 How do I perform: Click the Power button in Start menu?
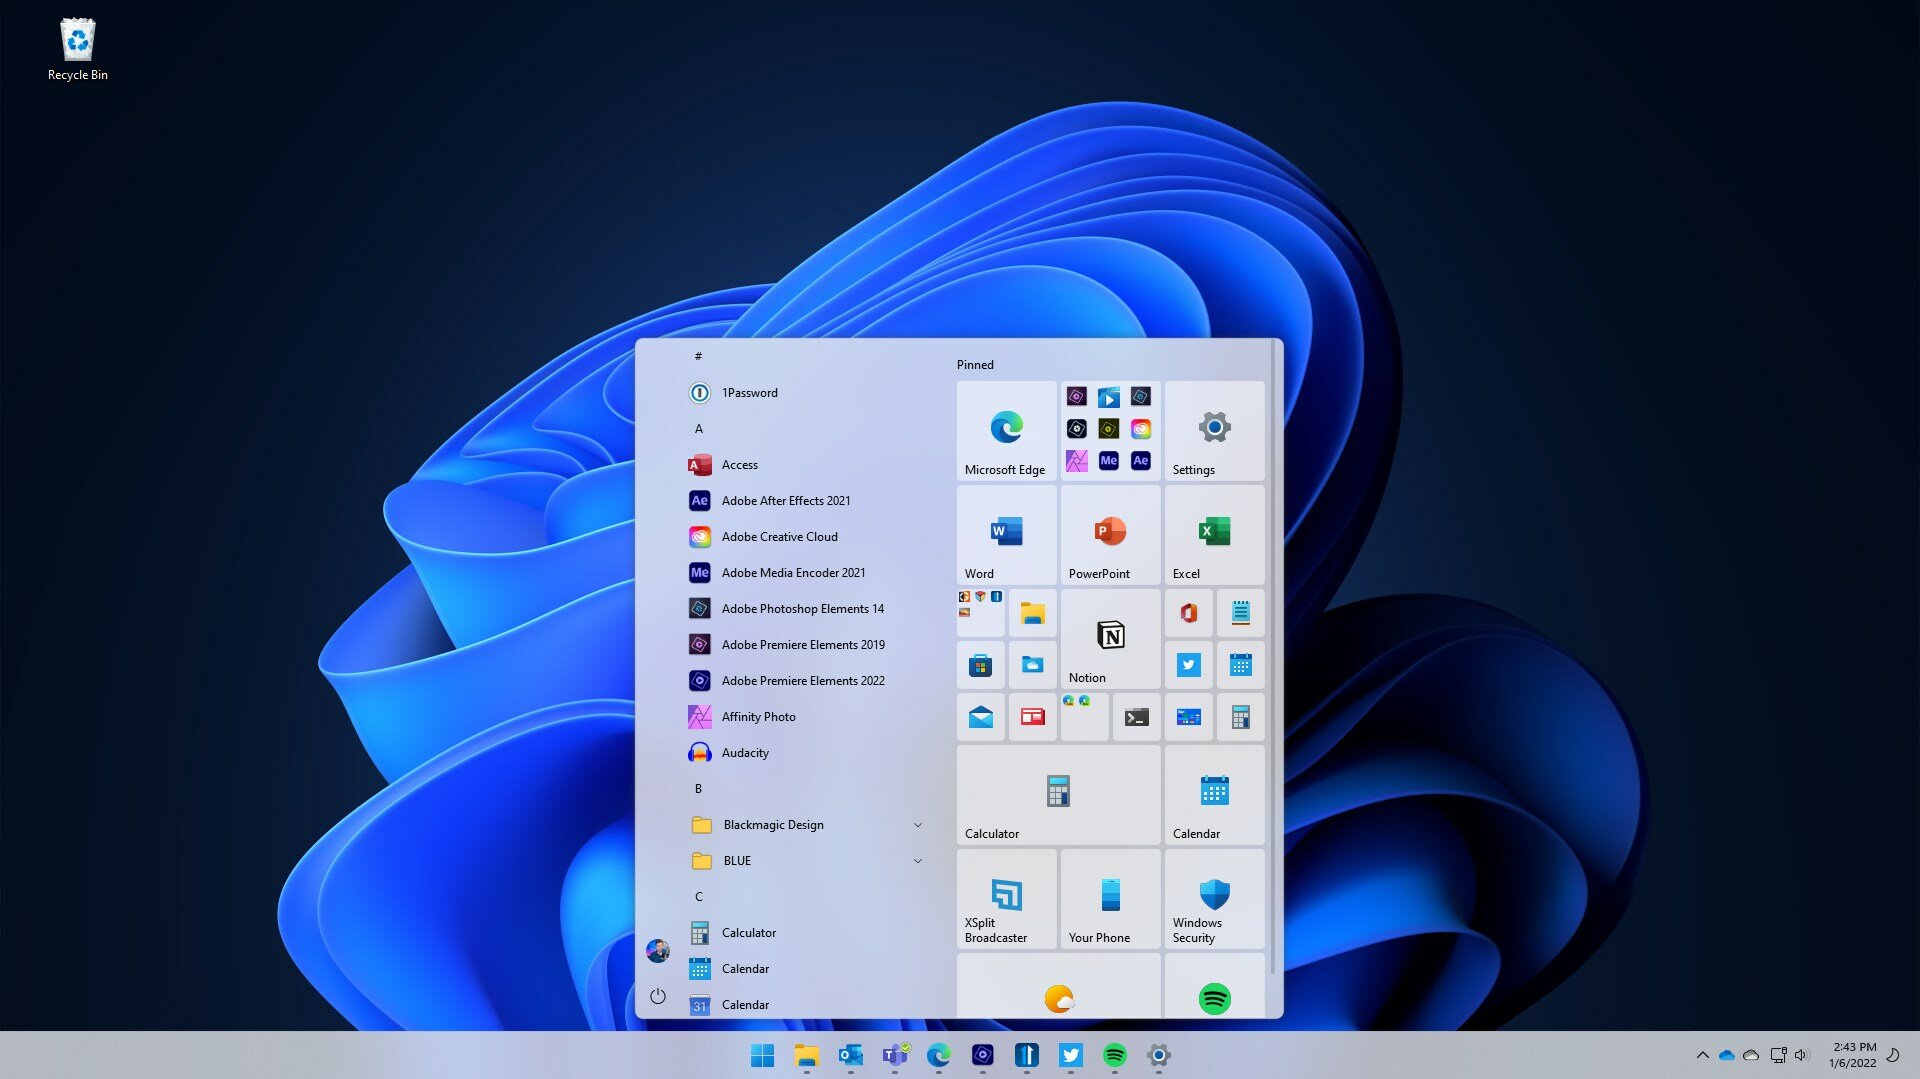658,996
